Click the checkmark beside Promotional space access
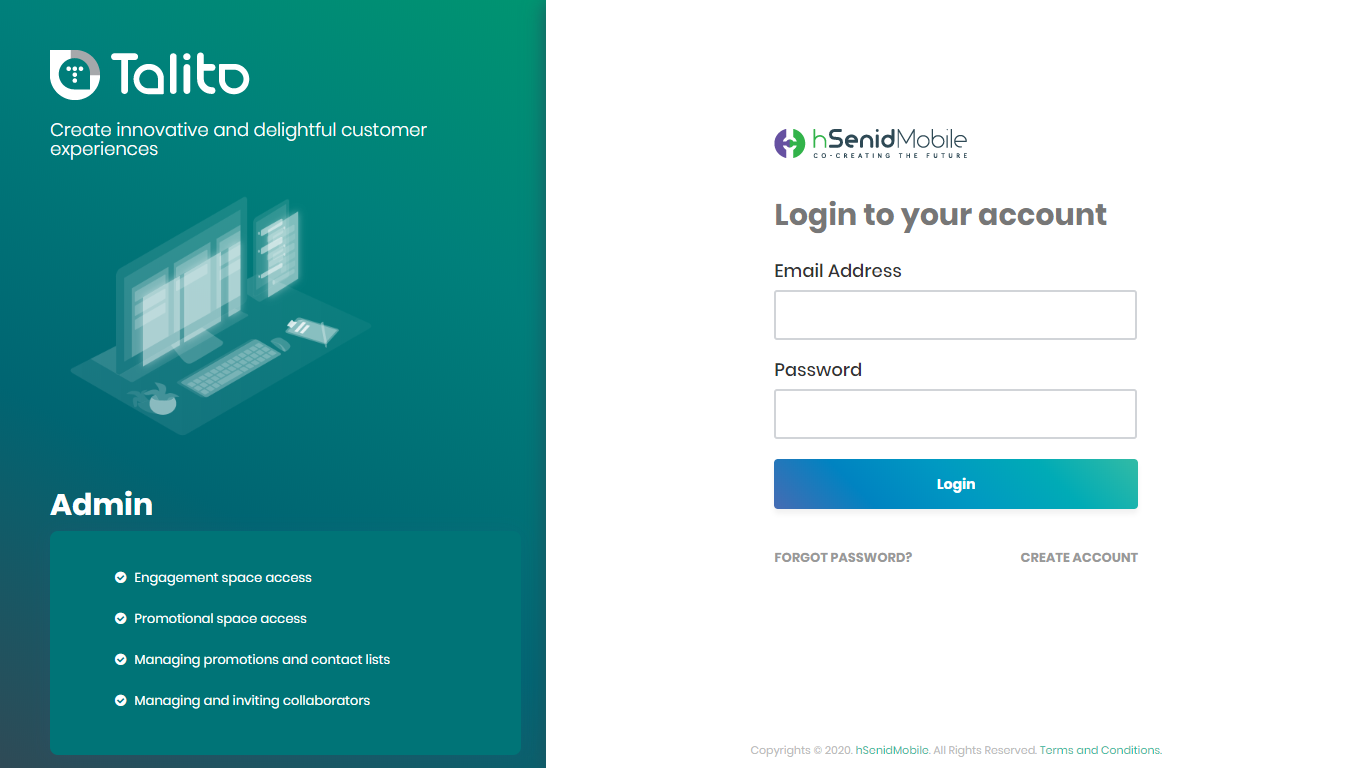Viewport: 1366px width, 768px height. 121,619
